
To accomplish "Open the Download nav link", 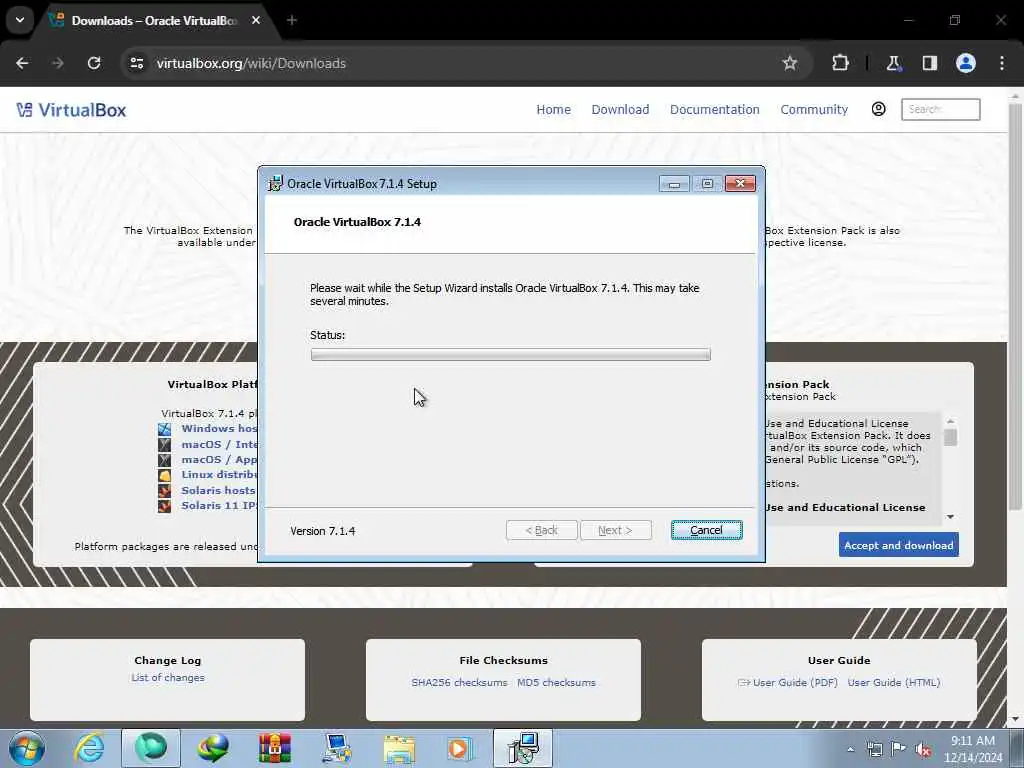I will 620,110.
